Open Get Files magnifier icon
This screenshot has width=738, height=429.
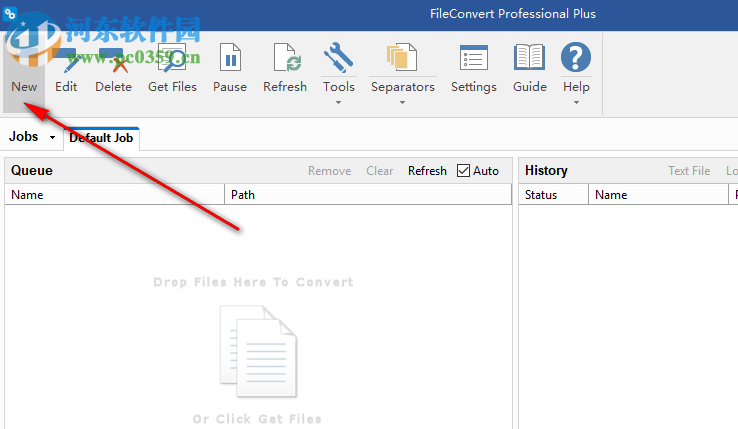pos(172,57)
